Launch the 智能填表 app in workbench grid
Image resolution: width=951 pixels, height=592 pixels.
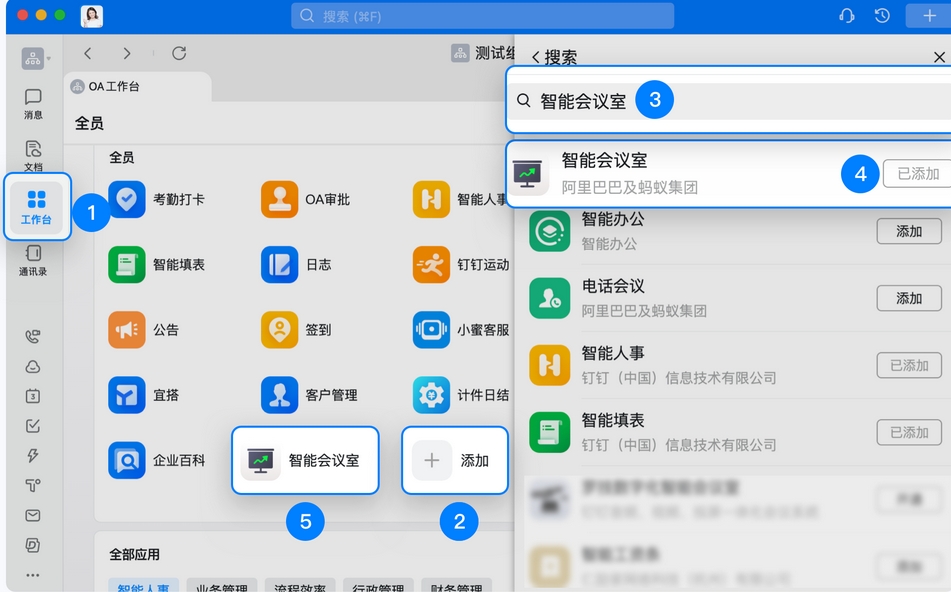tap(156, 264)
